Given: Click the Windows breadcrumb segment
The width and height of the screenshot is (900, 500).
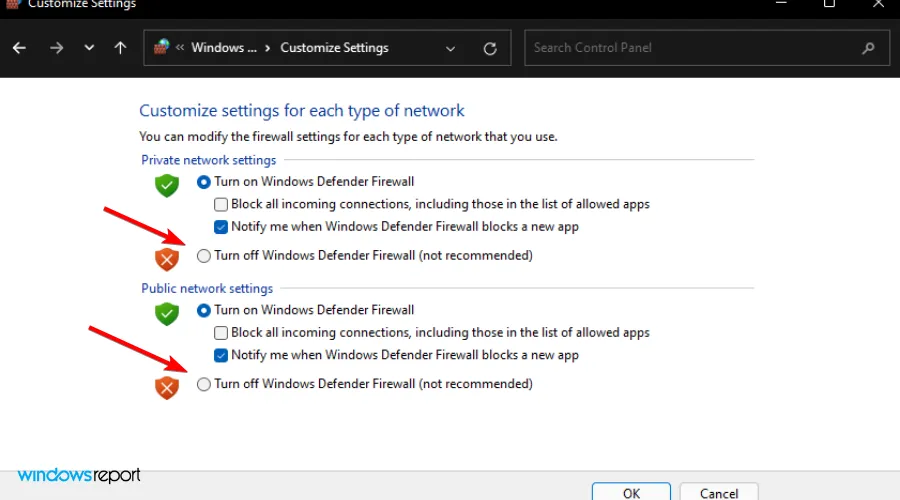Looking at the screenshot, I should [x=221, y=48].
